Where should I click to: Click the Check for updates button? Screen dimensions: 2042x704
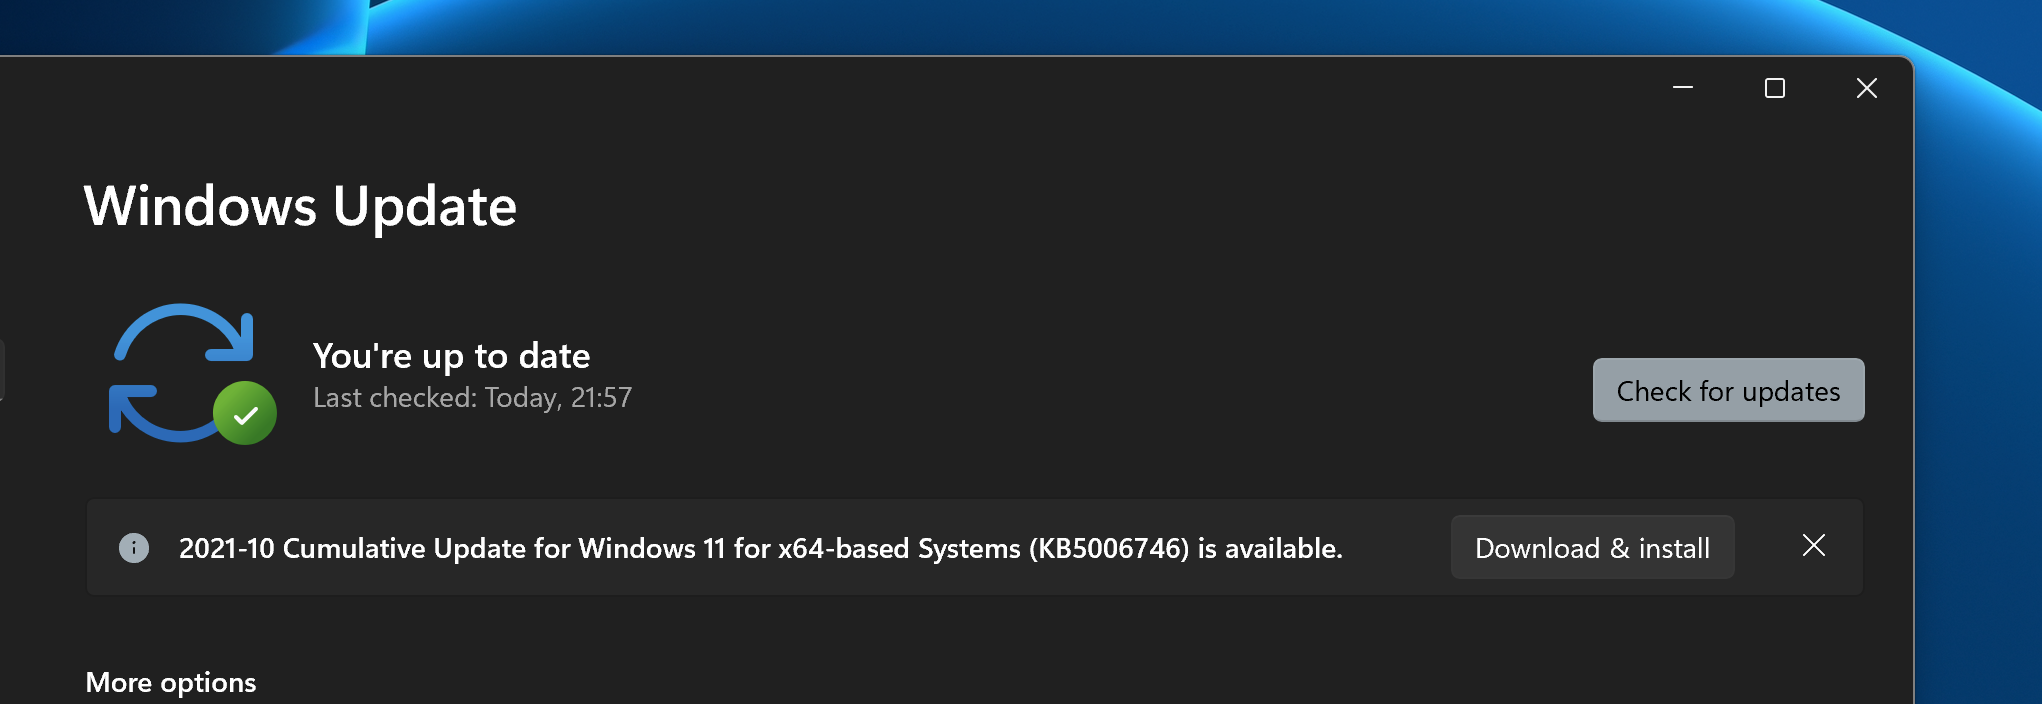1727,390
